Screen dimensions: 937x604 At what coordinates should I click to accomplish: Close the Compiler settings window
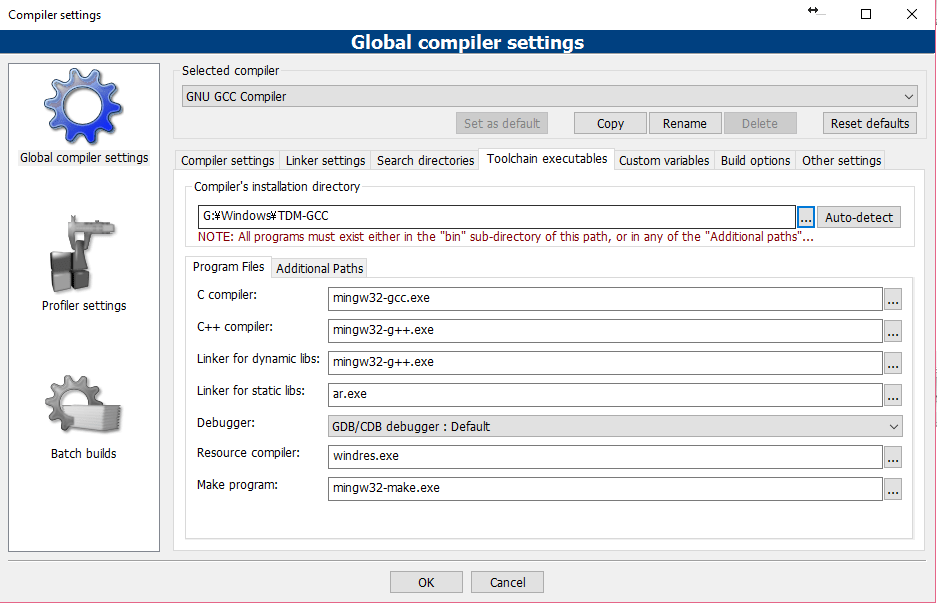click(911, 14)
